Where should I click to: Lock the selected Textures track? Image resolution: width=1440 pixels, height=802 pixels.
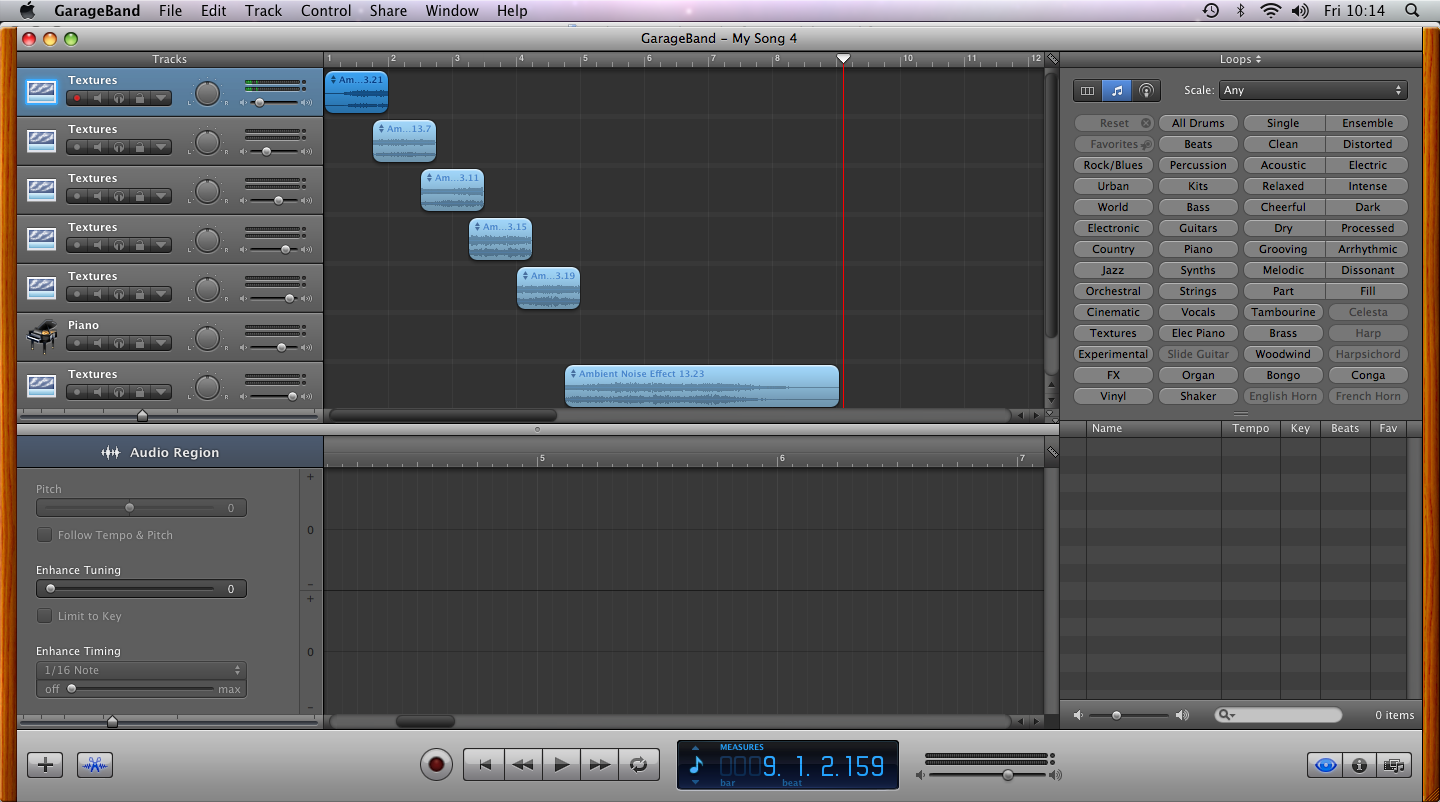pyautogui.click(x=139, y=98)
